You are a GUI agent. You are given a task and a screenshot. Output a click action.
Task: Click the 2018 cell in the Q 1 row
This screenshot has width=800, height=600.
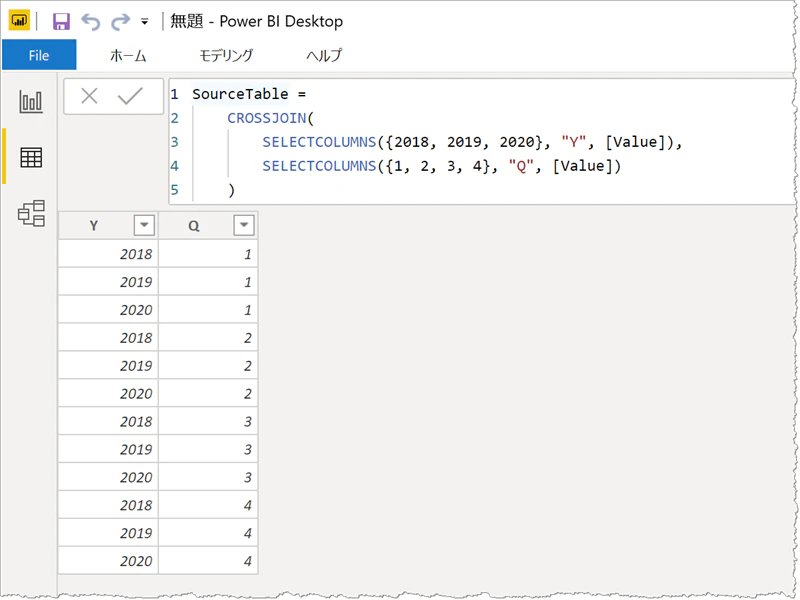pyautogui.click(x=109, y=254)
